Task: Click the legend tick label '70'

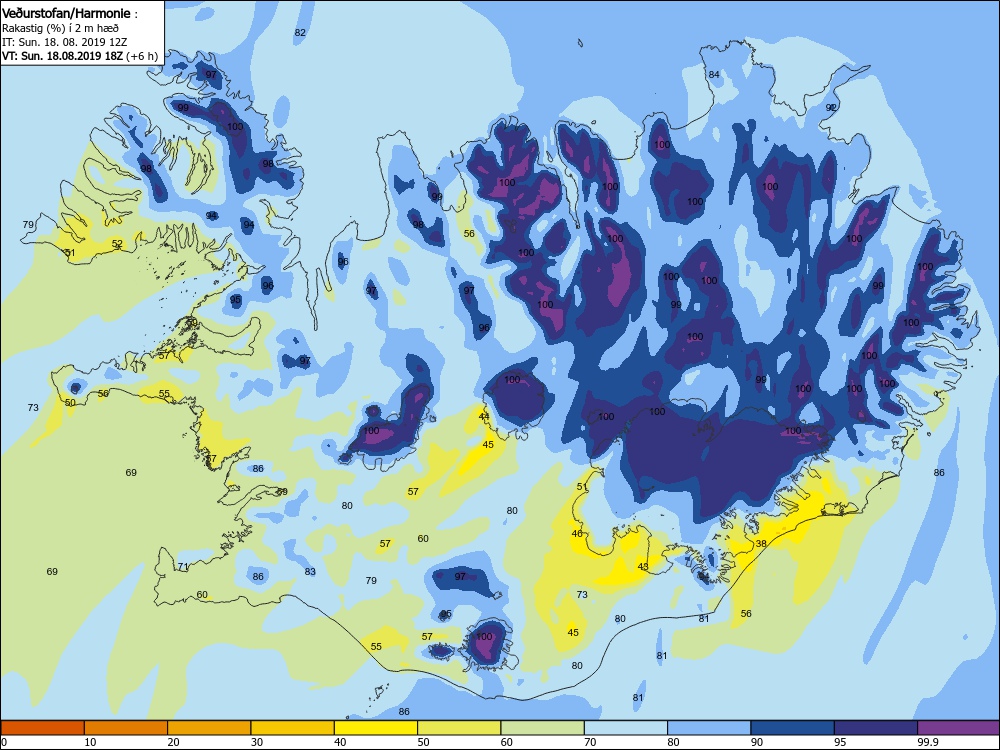Action: pyautogui.click(x=591, y=742)
